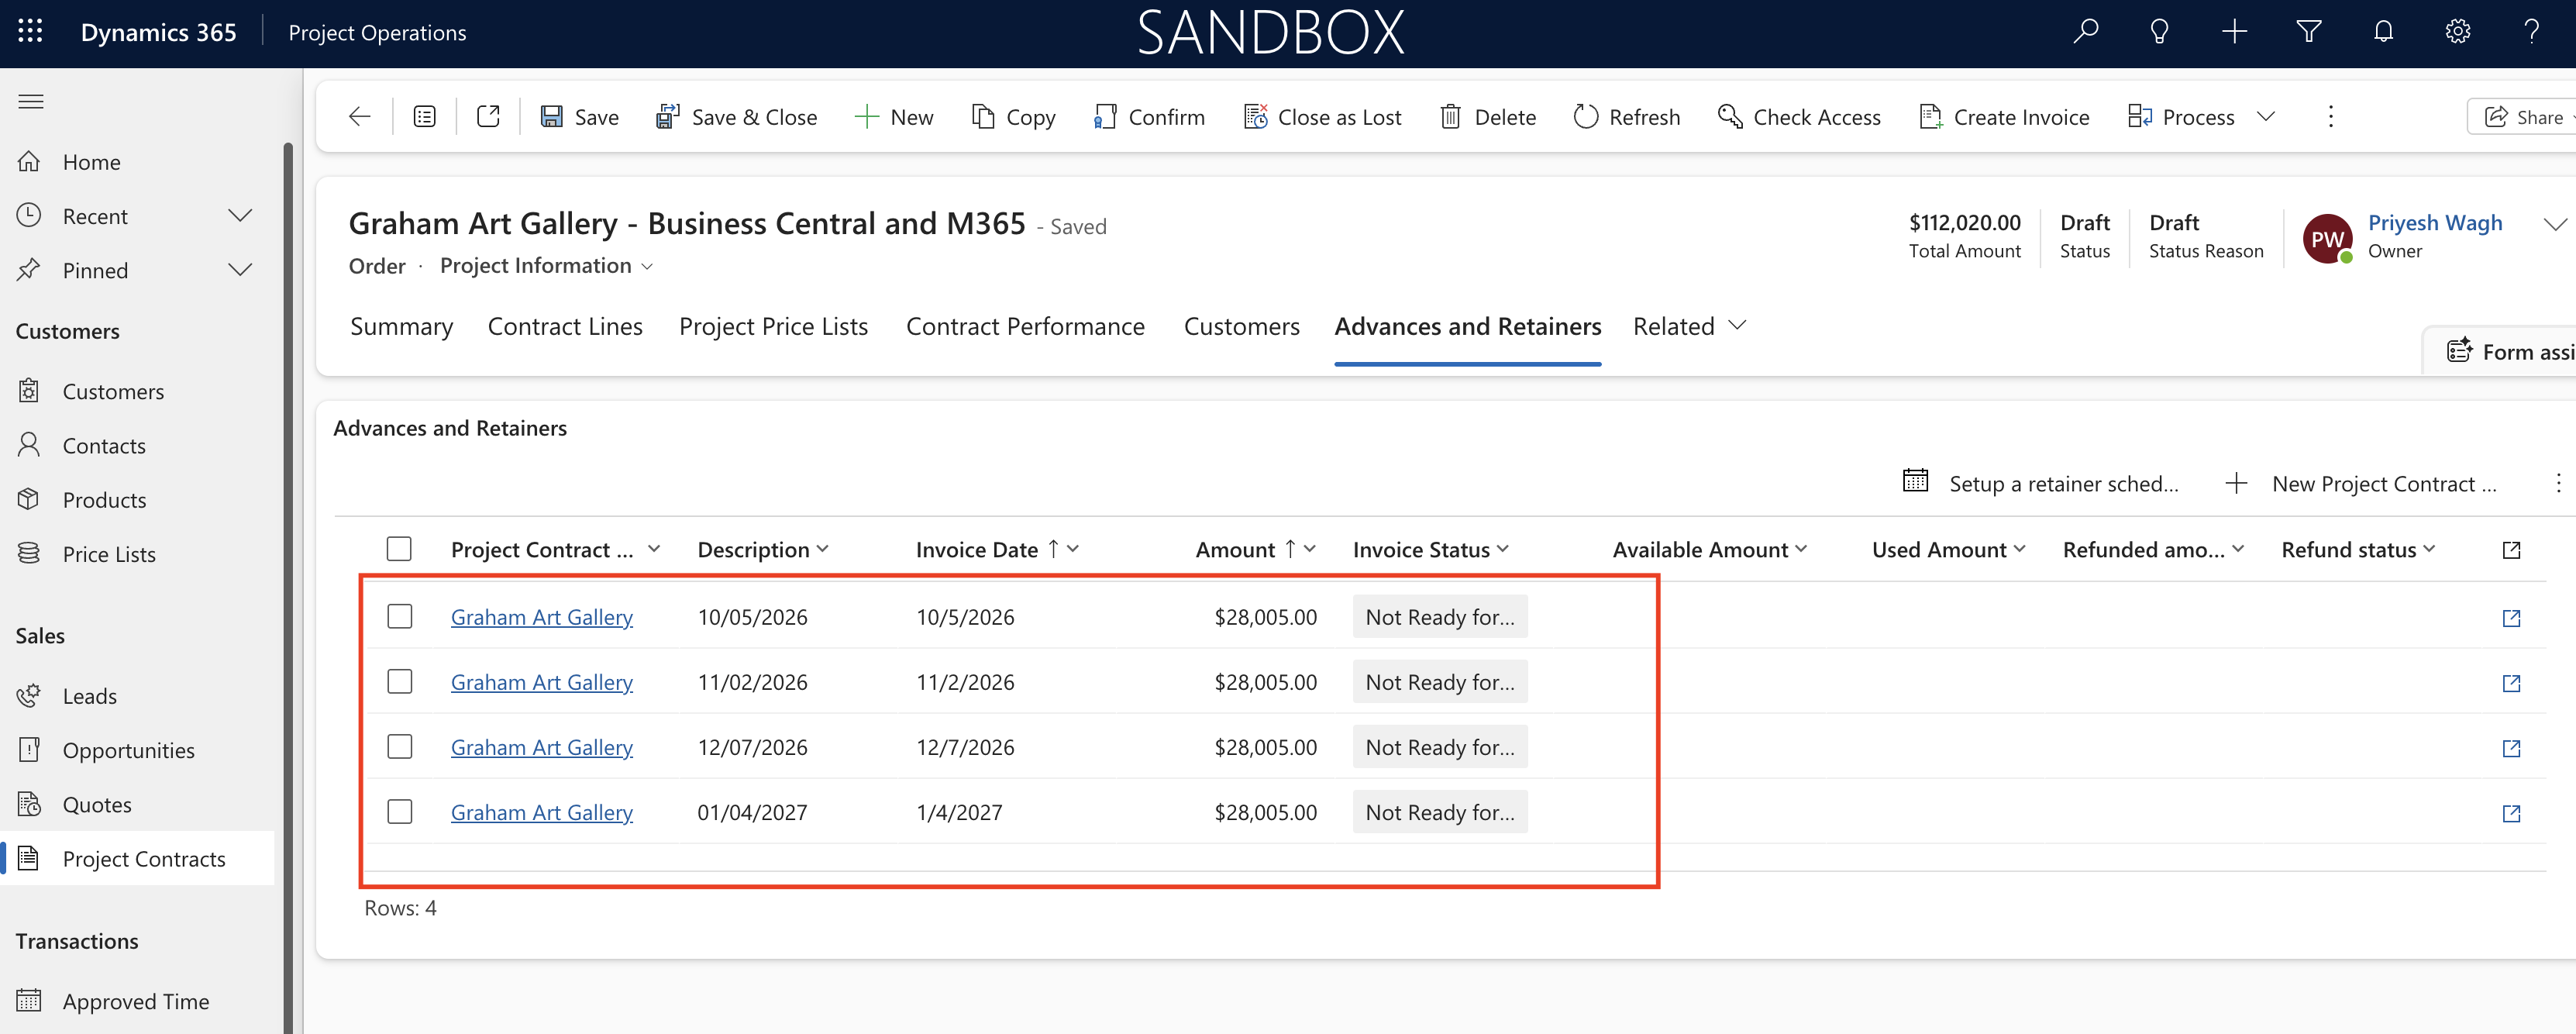Image resolution: width=2576 pixels, height=1034 pixels.
Task: Expand the Pinned section in sidebar
Action: (240, 270)
